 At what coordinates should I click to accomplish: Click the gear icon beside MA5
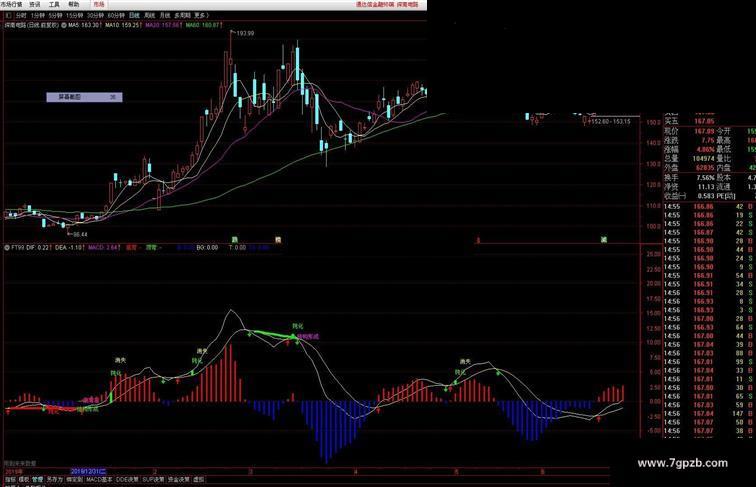point(64,25)
